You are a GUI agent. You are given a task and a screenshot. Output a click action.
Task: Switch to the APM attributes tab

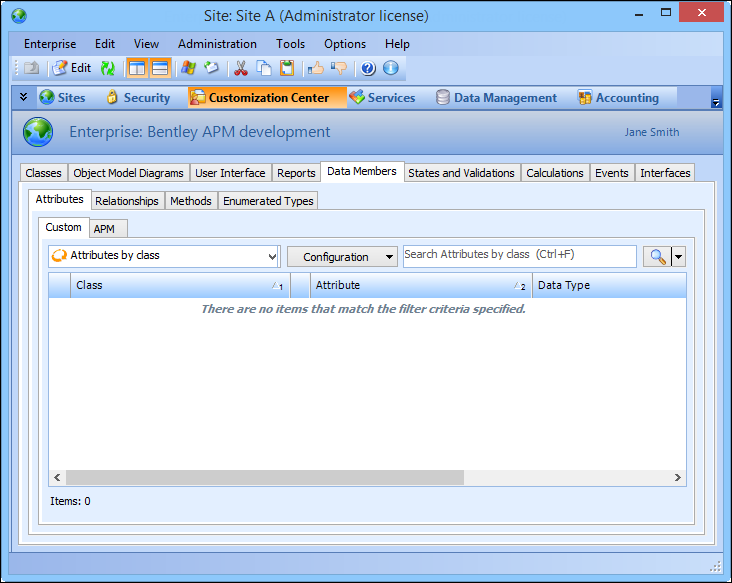coord(108,229)
